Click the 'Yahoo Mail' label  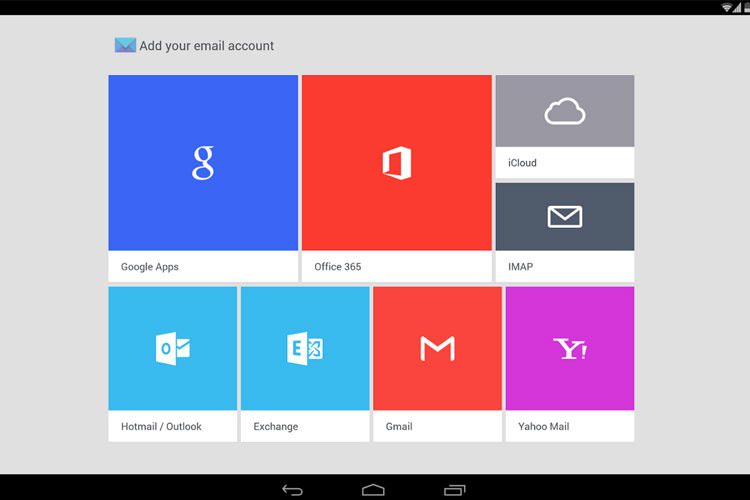click(543, 427)
